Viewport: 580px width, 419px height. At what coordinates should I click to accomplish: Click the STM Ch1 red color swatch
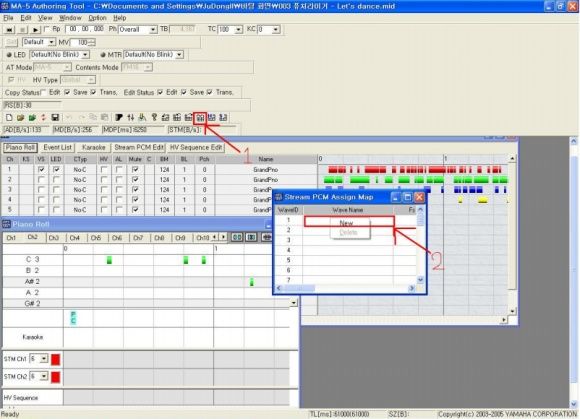point(55,359)
